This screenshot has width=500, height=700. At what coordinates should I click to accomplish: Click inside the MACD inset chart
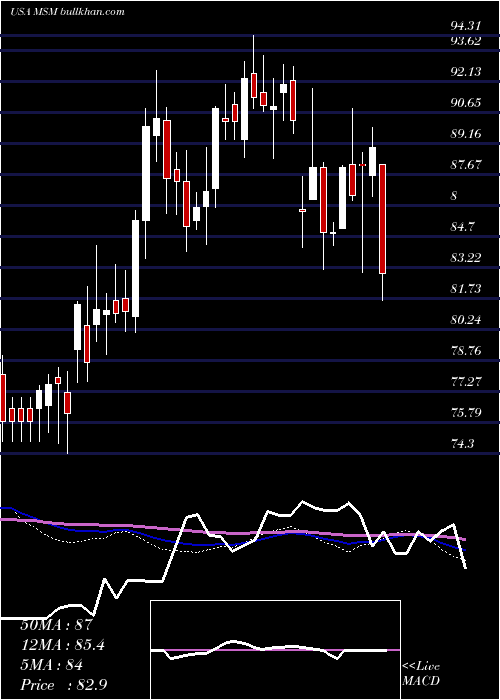[275, 650]
